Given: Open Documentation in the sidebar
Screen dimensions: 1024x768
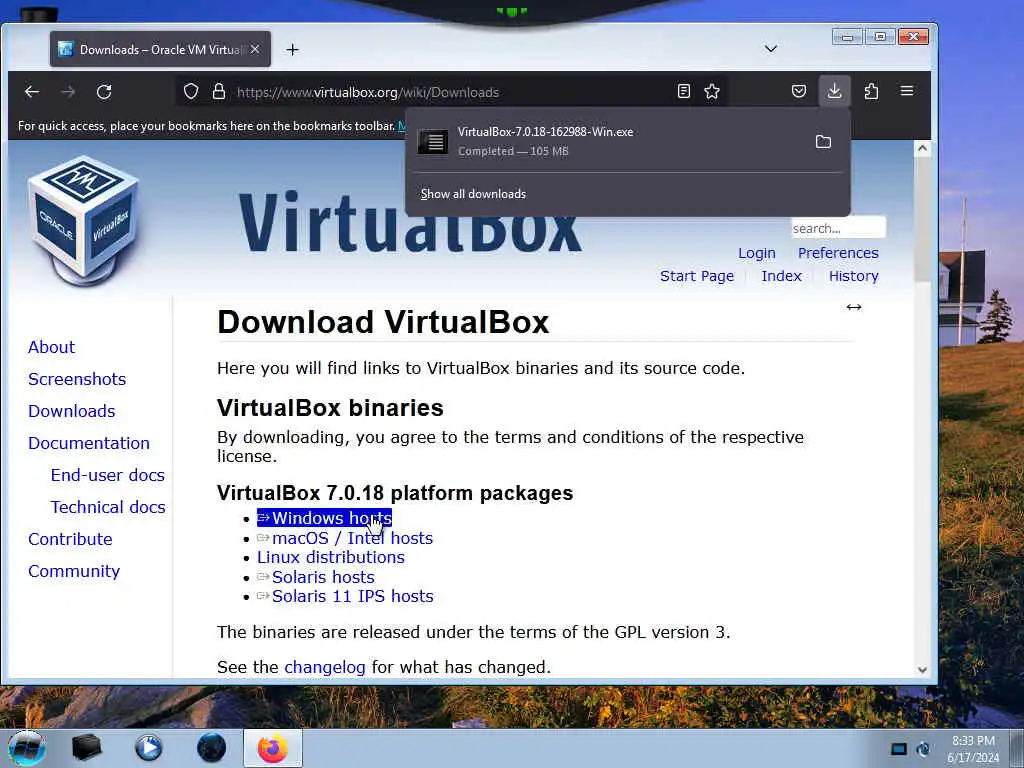Looking at the screenshot, I should [x=89, y=443].
